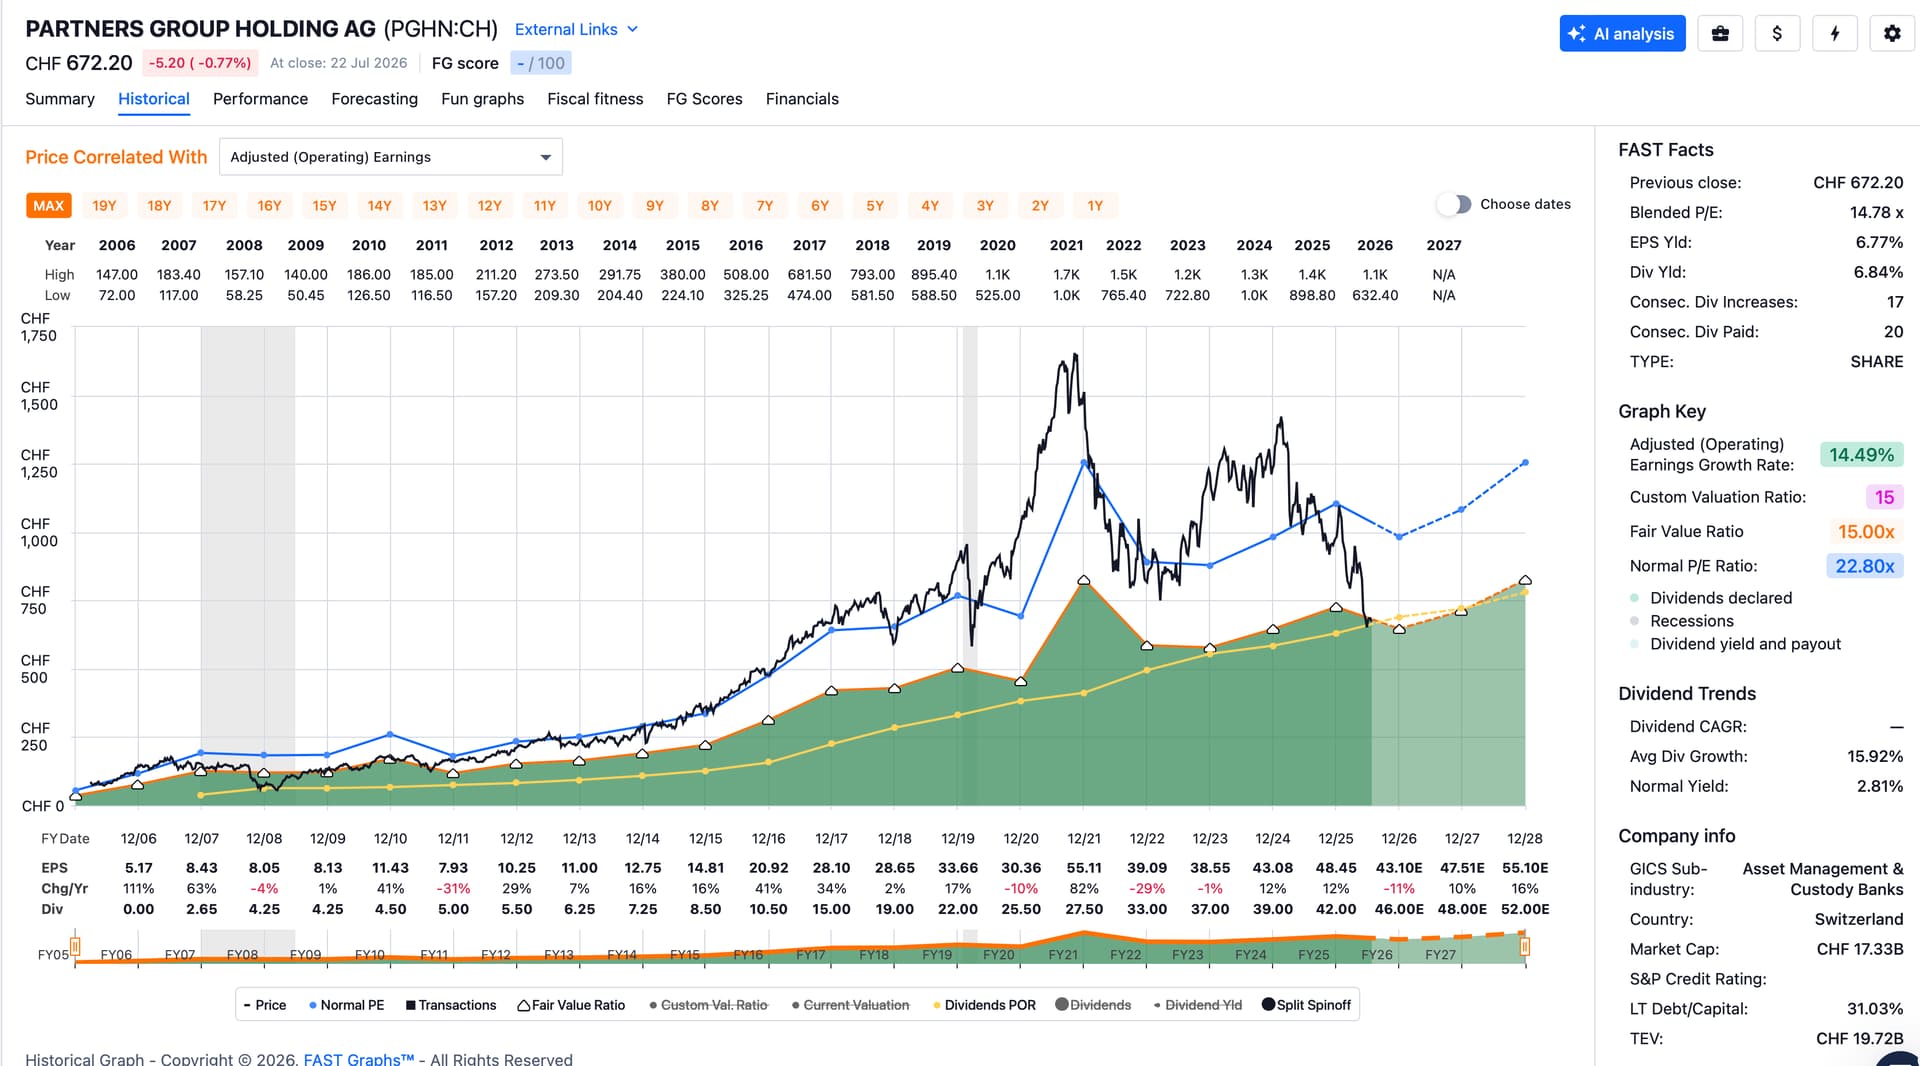Toggle the Normal PE legend series

click(x=347, y=1005)
